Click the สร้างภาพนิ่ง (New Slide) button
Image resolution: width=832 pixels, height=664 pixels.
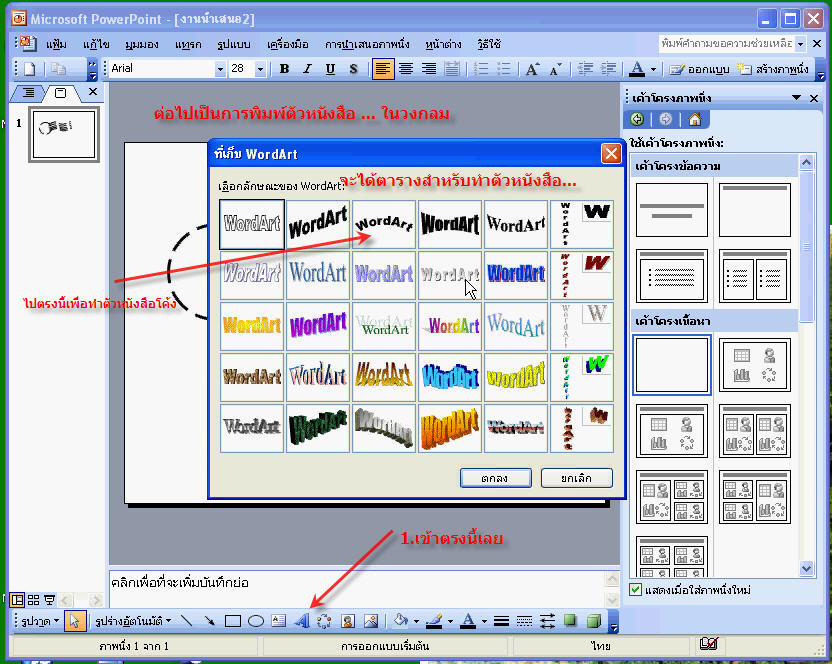(773, 69)
